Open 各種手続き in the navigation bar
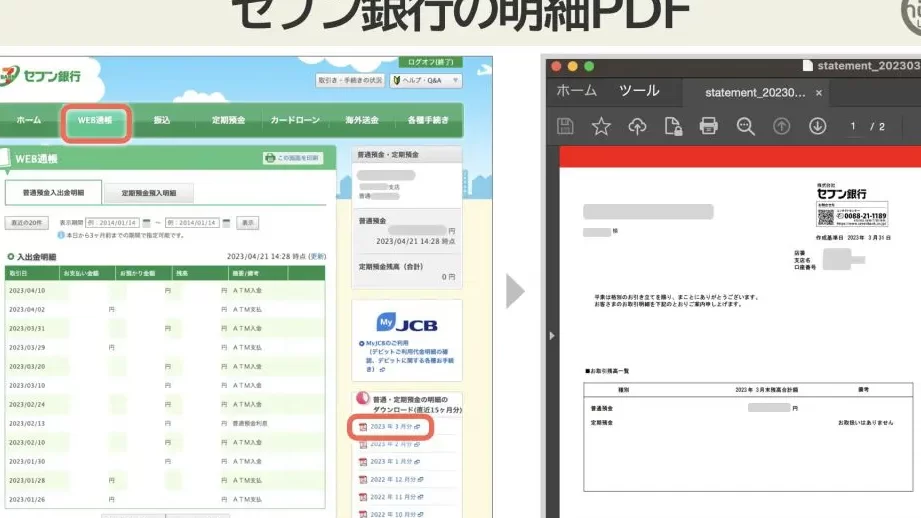The image size is (921, 518). click(x=428, y=120)
